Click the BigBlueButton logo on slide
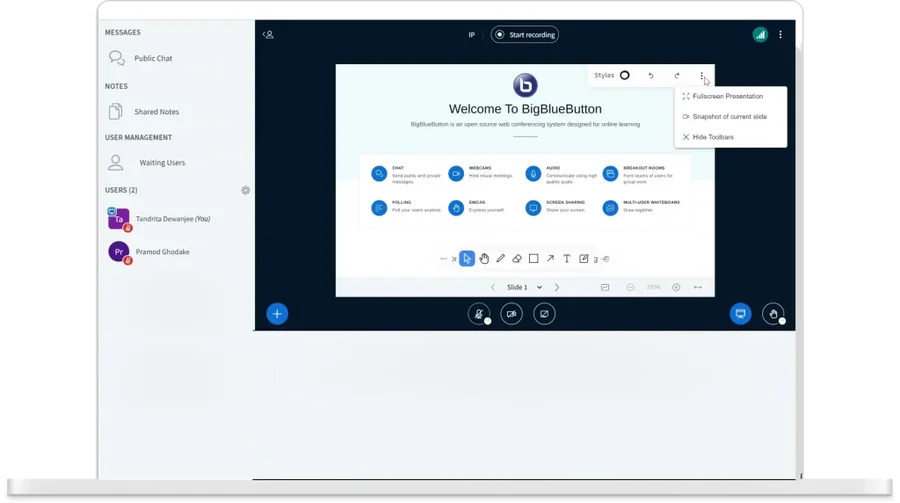This screenshot has height=503, width=900. (525, 86)
